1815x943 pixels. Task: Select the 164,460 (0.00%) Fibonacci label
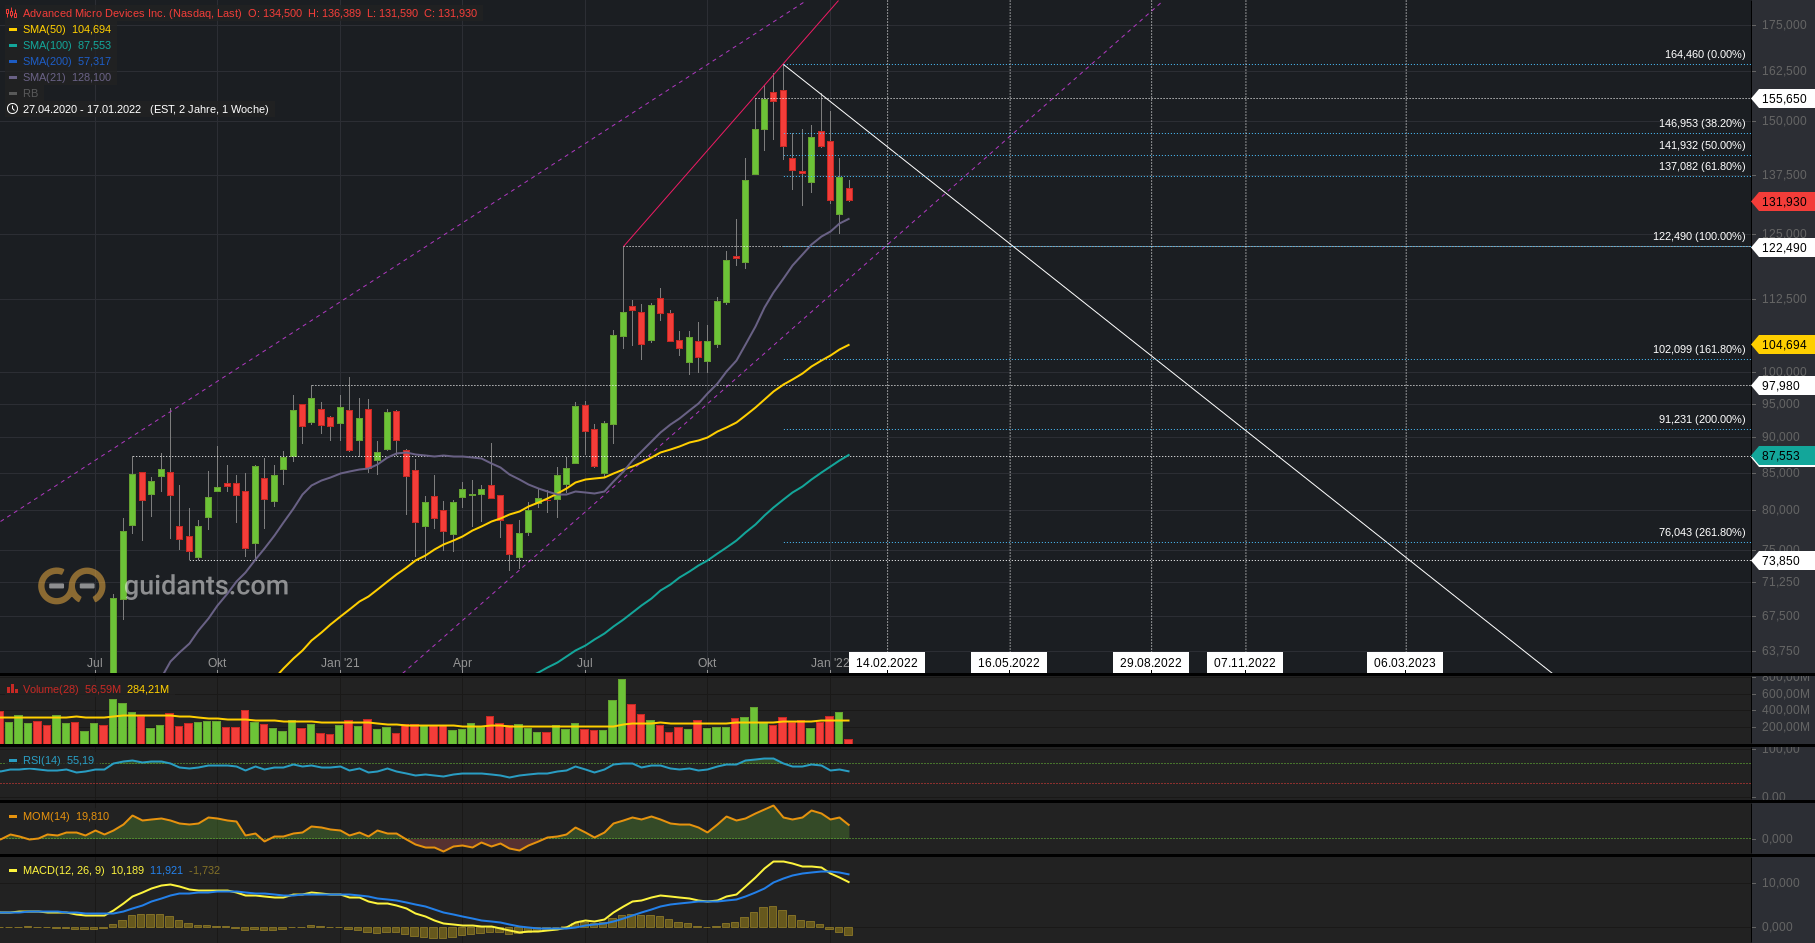click(x=1705, y=54)
